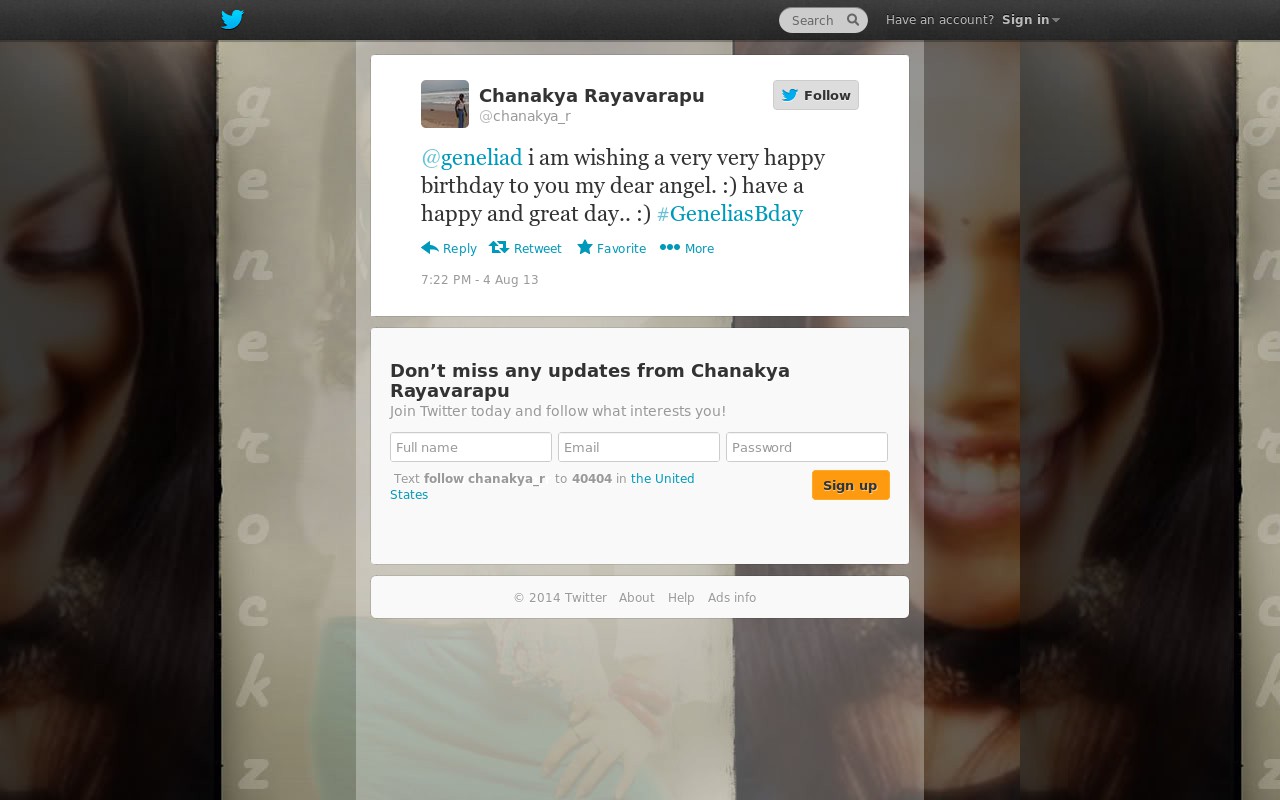Open the #GeneliasBday hashtag
Screen dimensions: 1280x800
(730, 214)
